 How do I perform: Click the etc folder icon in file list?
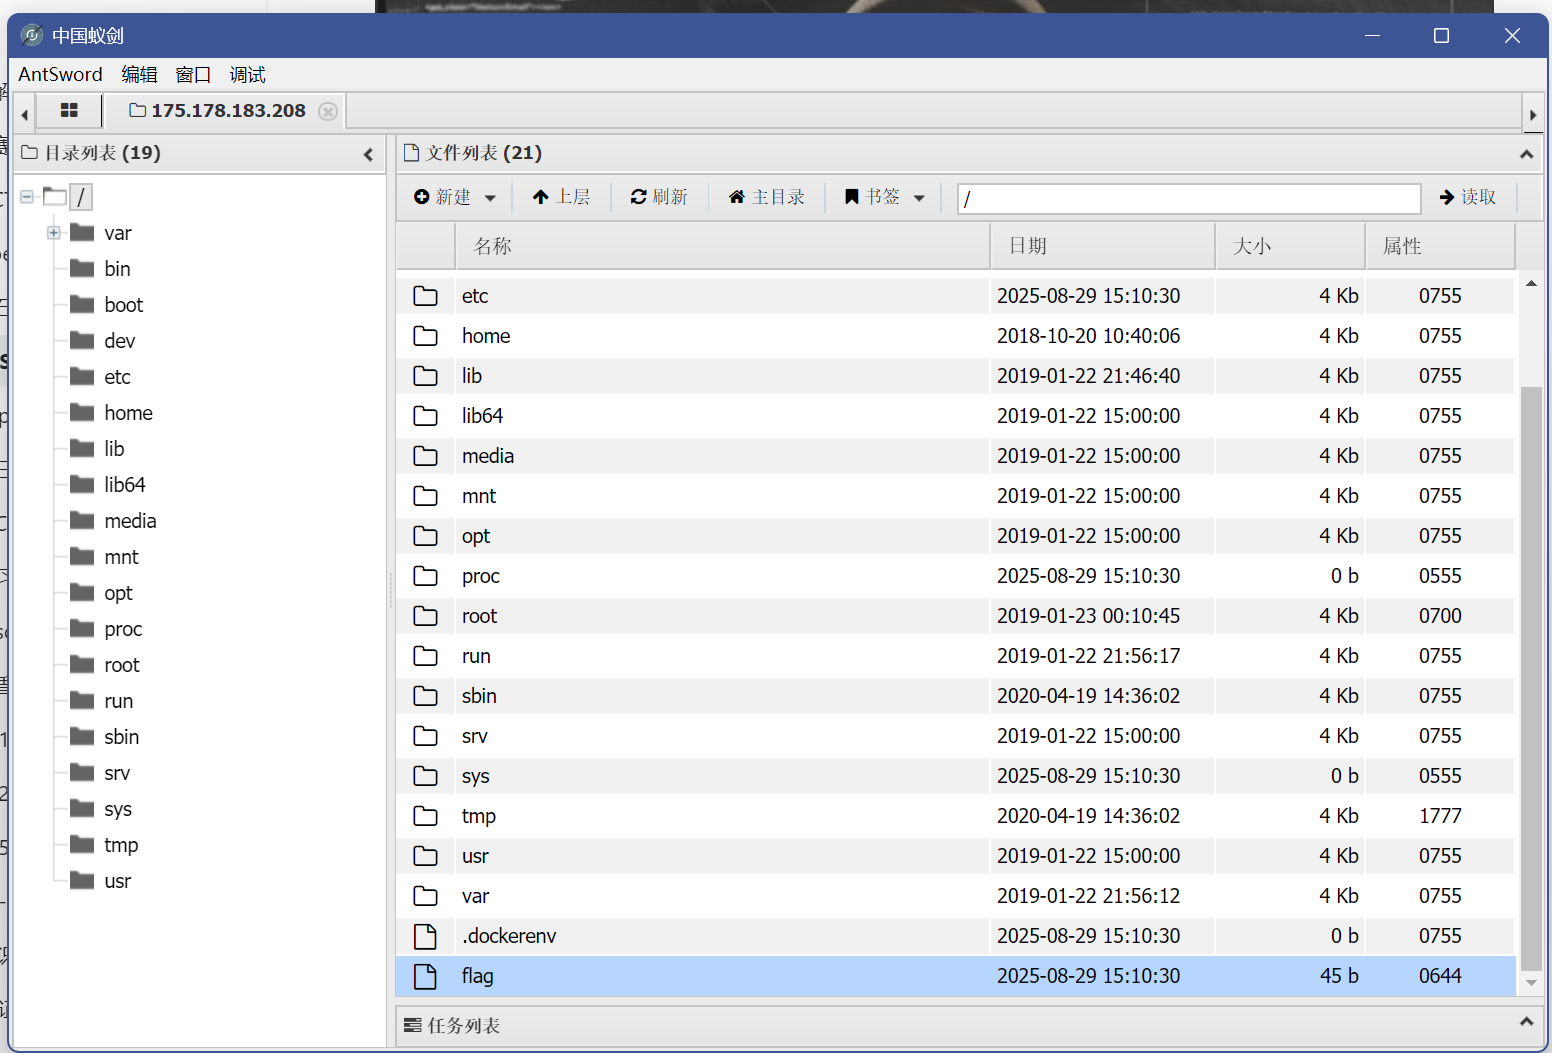click(x=425, y=296)
